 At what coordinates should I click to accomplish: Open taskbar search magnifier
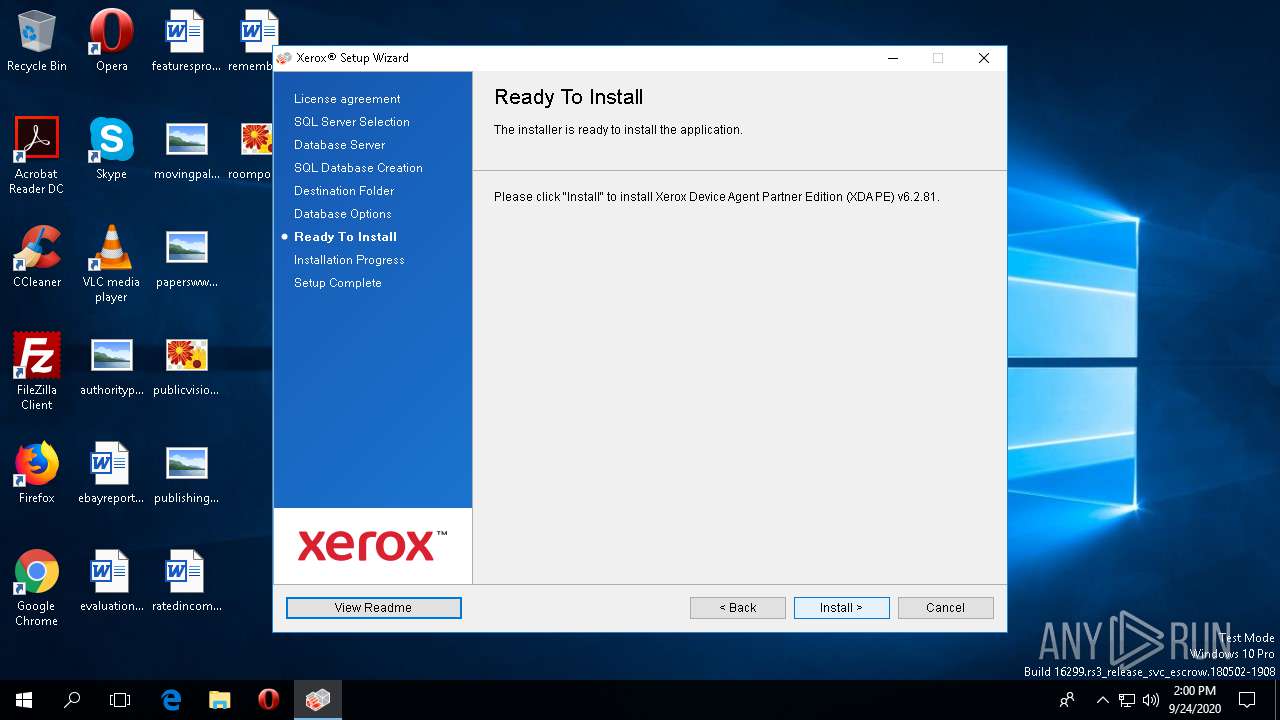72,700
